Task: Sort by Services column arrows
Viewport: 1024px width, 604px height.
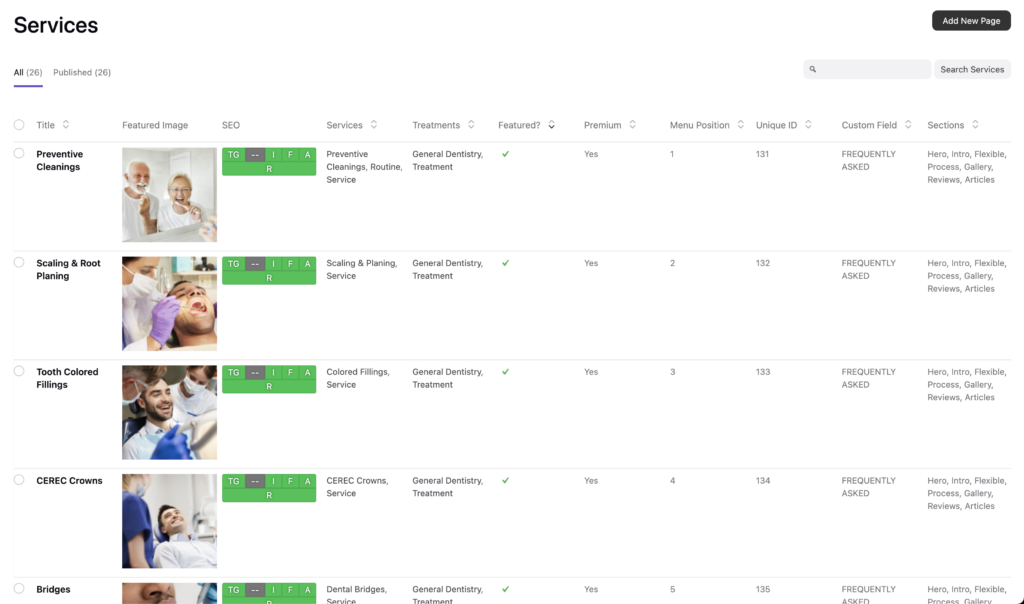Action: click(x=374, y=125)
